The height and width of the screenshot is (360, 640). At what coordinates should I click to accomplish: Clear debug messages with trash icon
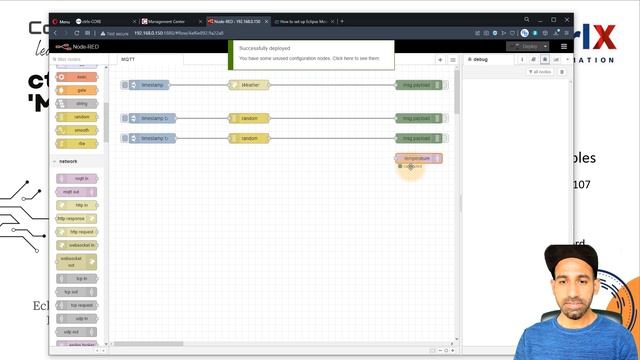(562, 72)
